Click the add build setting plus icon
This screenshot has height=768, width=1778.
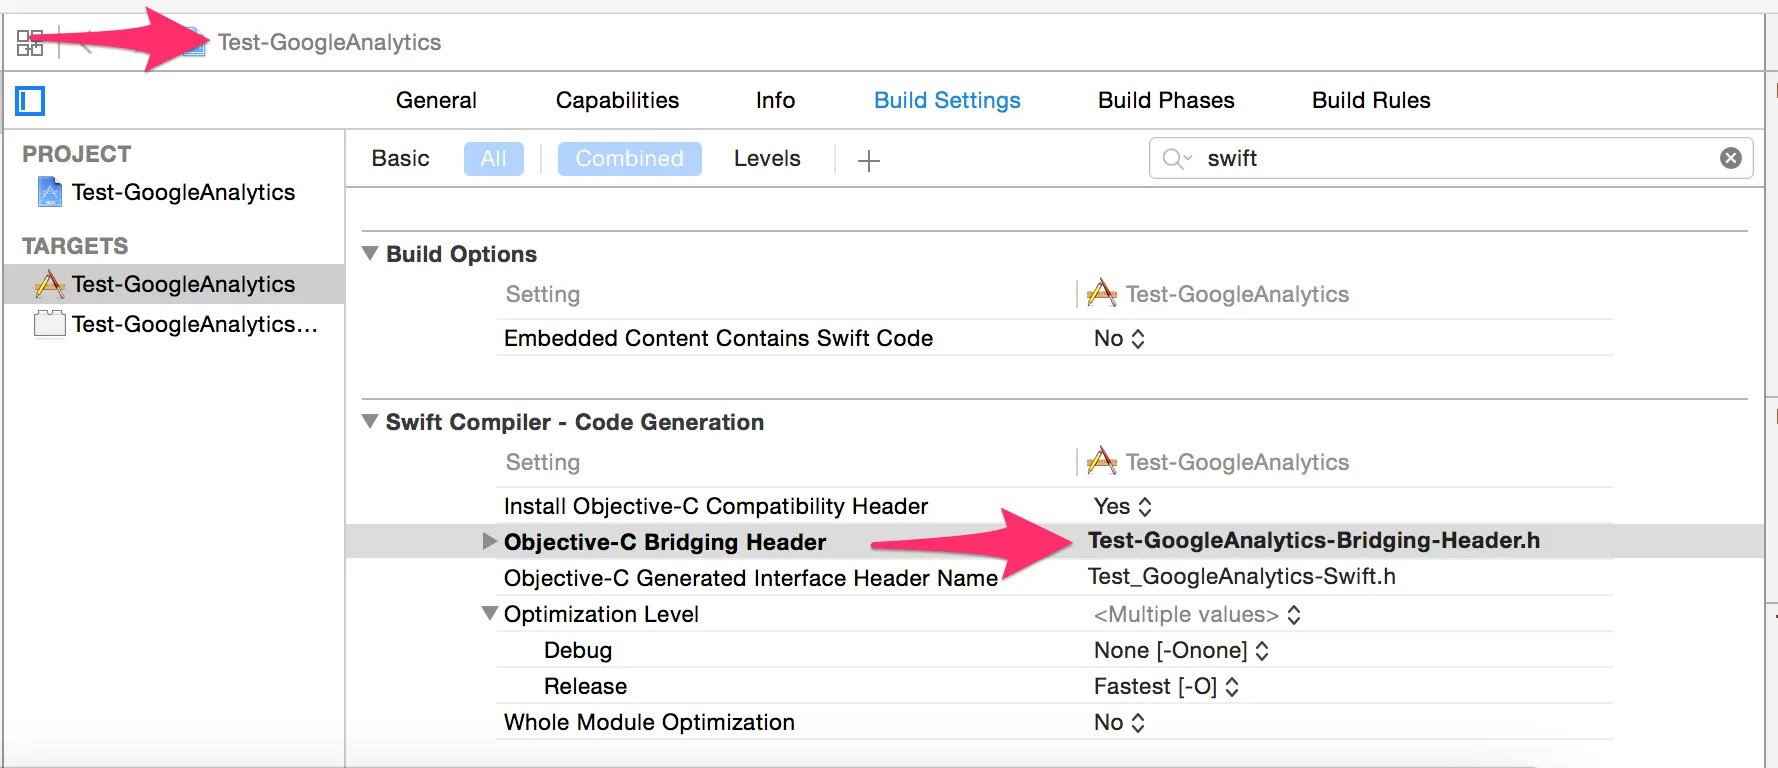point(868,160)
